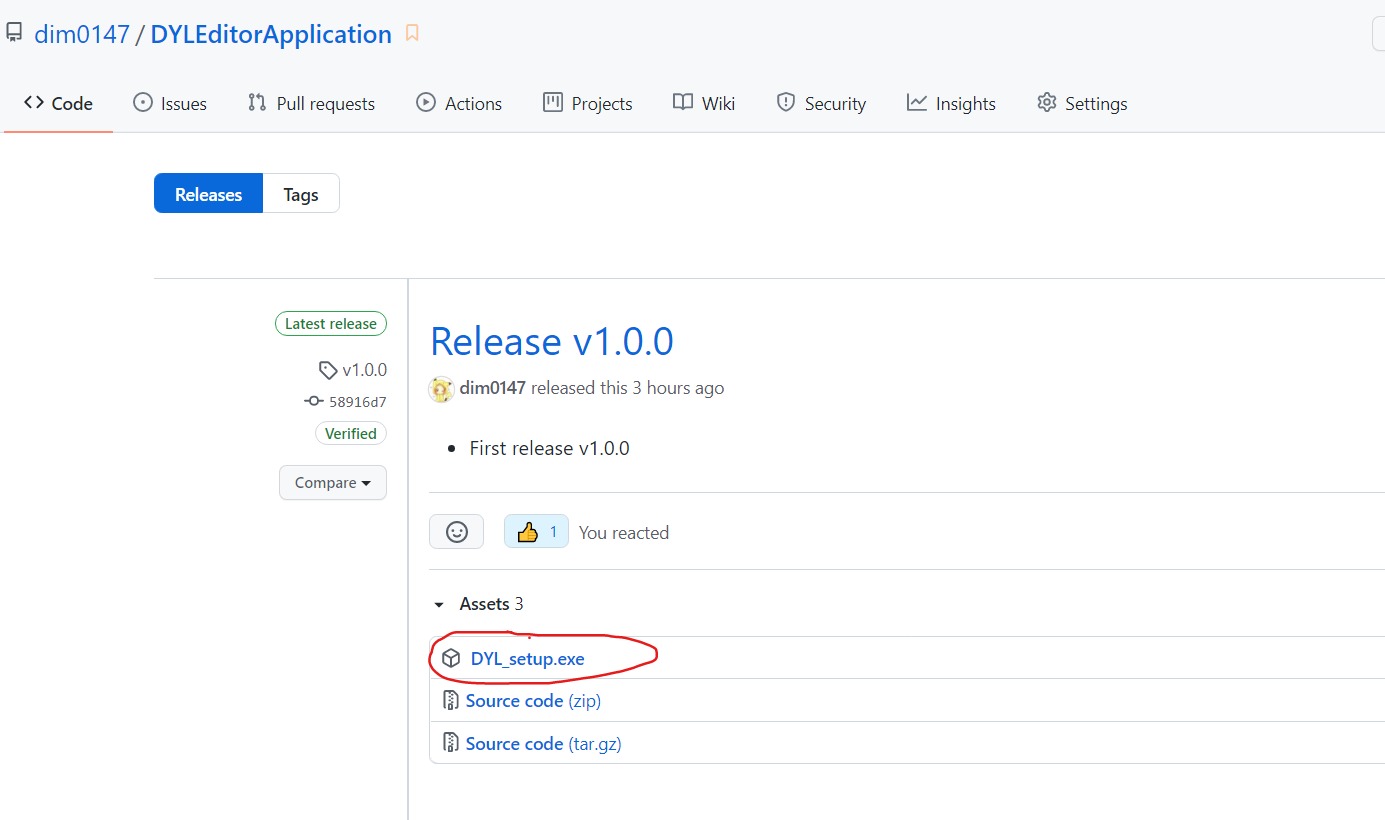Open dim0147 author link under release title
Screen dimensions: 1385x820
(x=493, y=388)
